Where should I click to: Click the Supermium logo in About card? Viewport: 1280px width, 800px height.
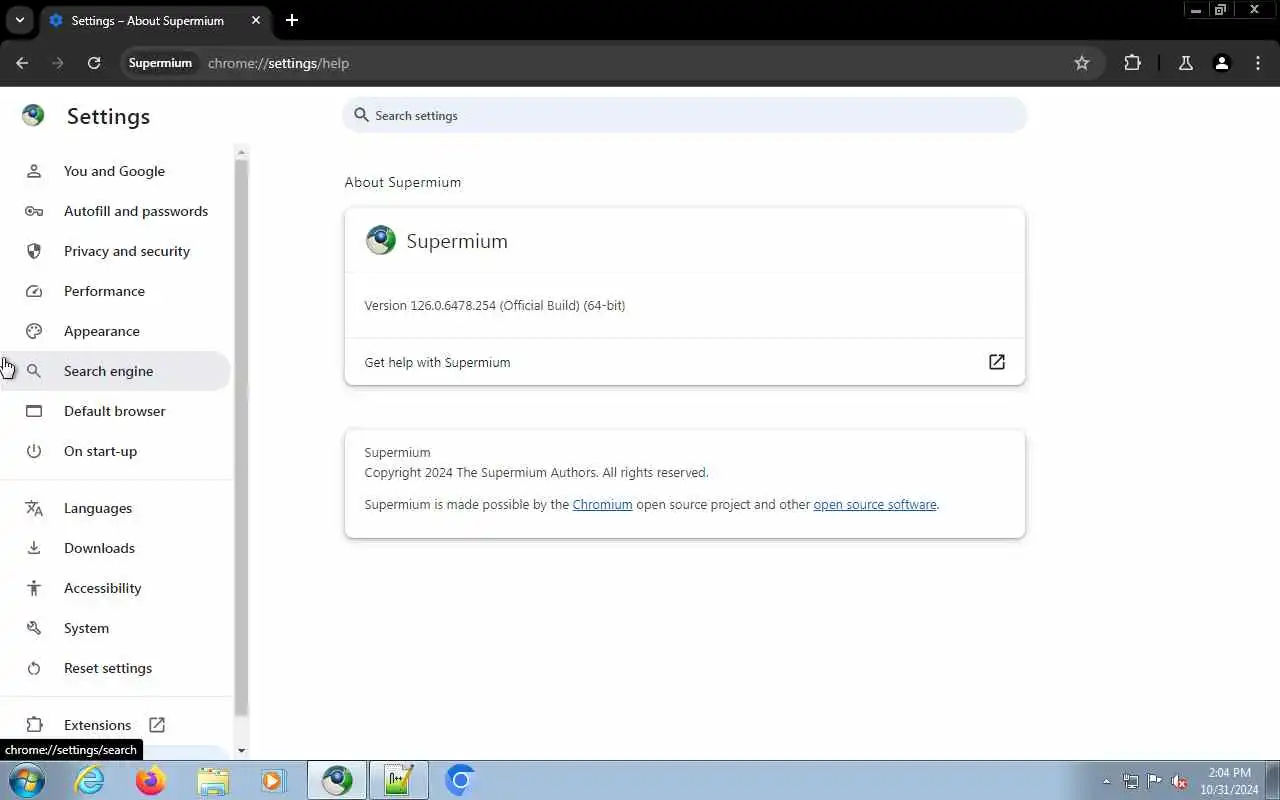click(381, 240)
